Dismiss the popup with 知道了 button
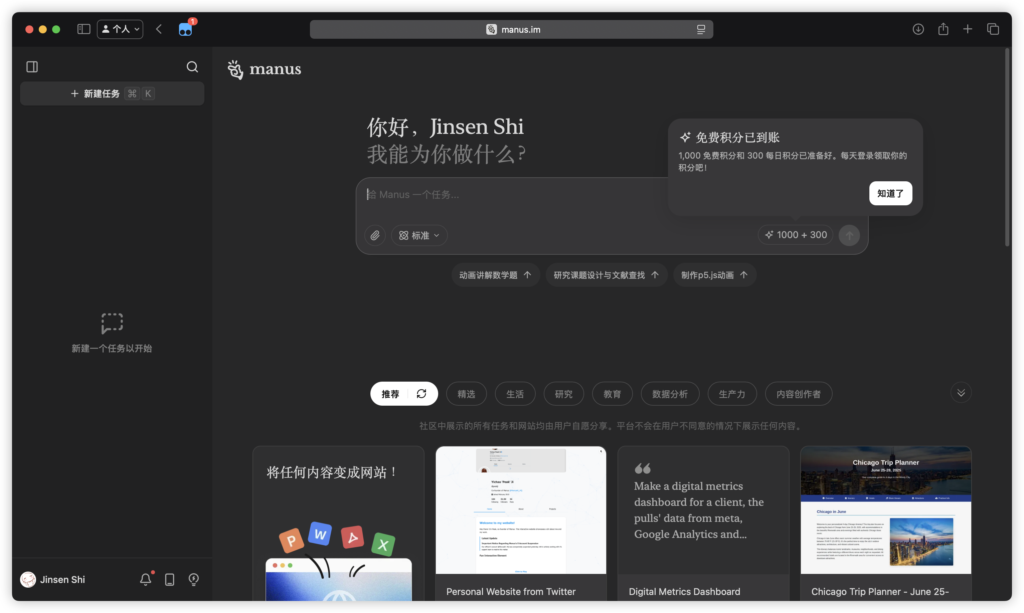This screenshot has width=1024, height=613. point(890,193)
